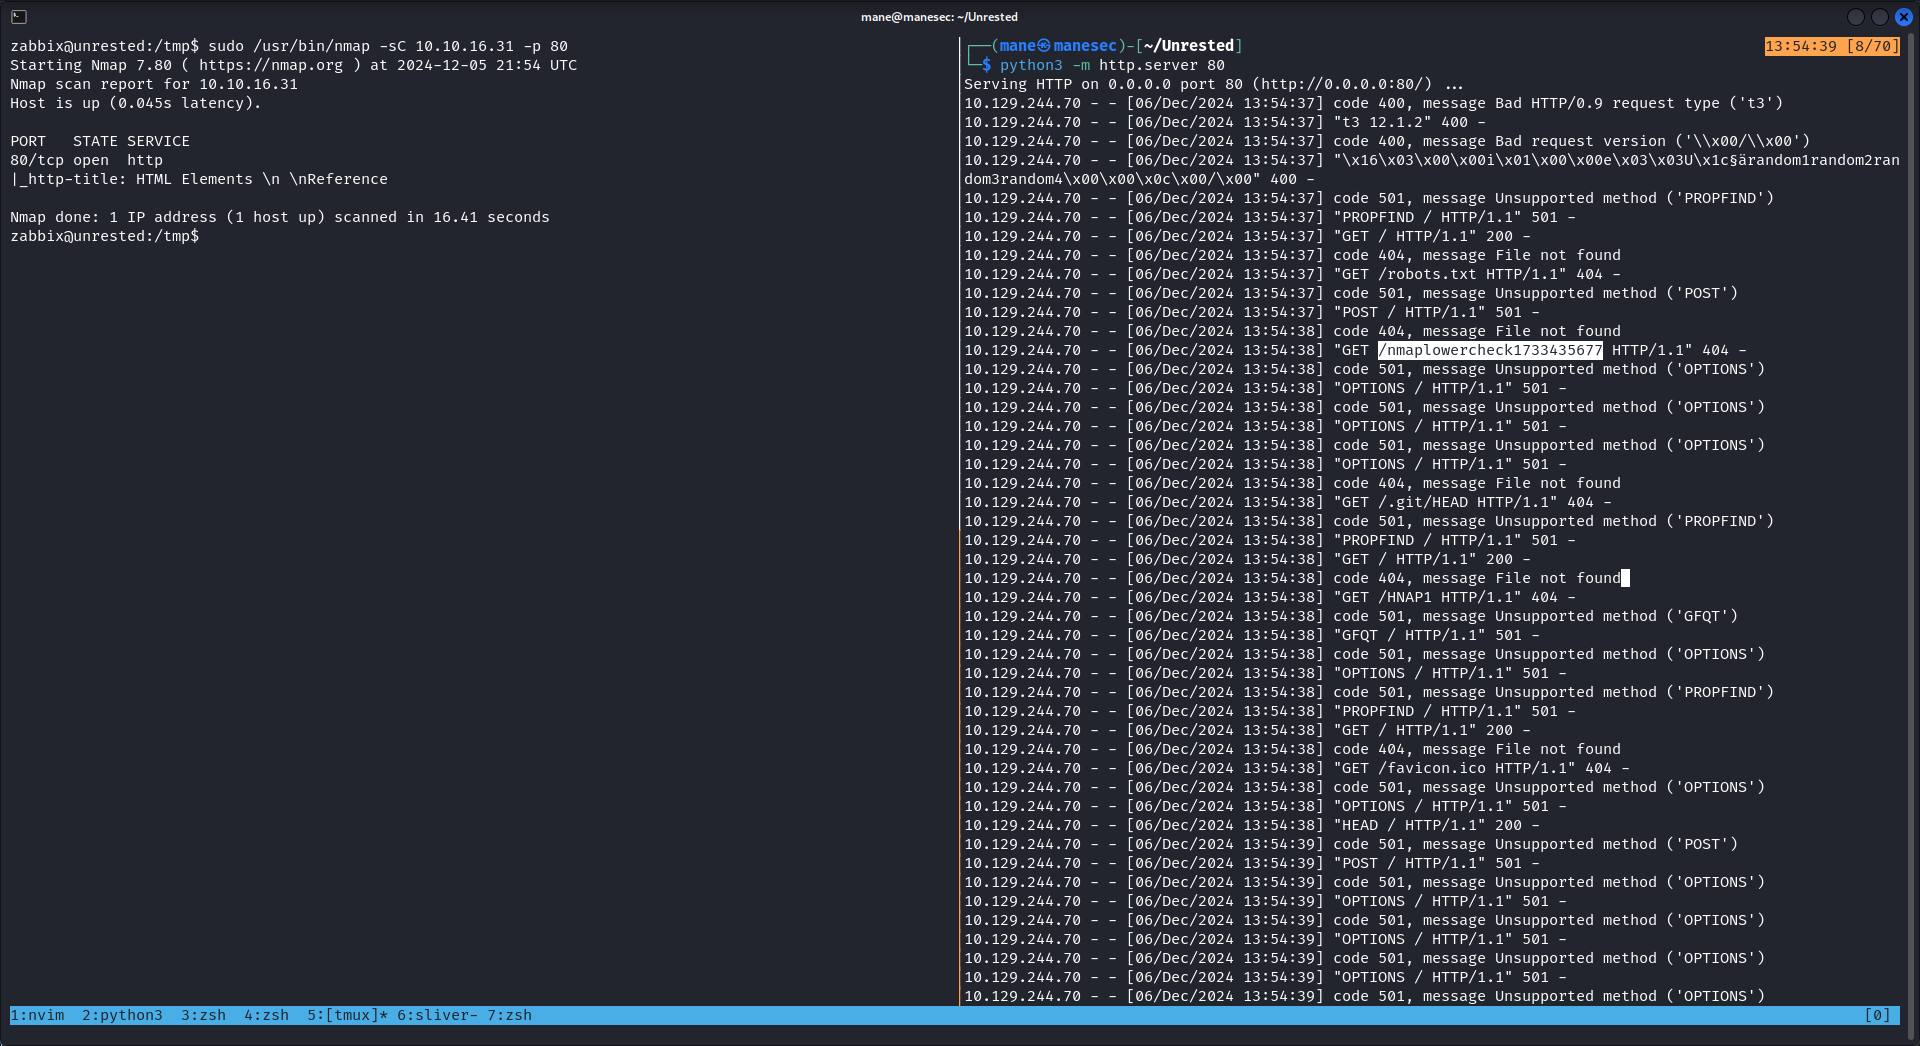This screenshot has height=1046, width=1920.
Task: Switch to tmux window 2:python3
Action: tap(122, 1015)
